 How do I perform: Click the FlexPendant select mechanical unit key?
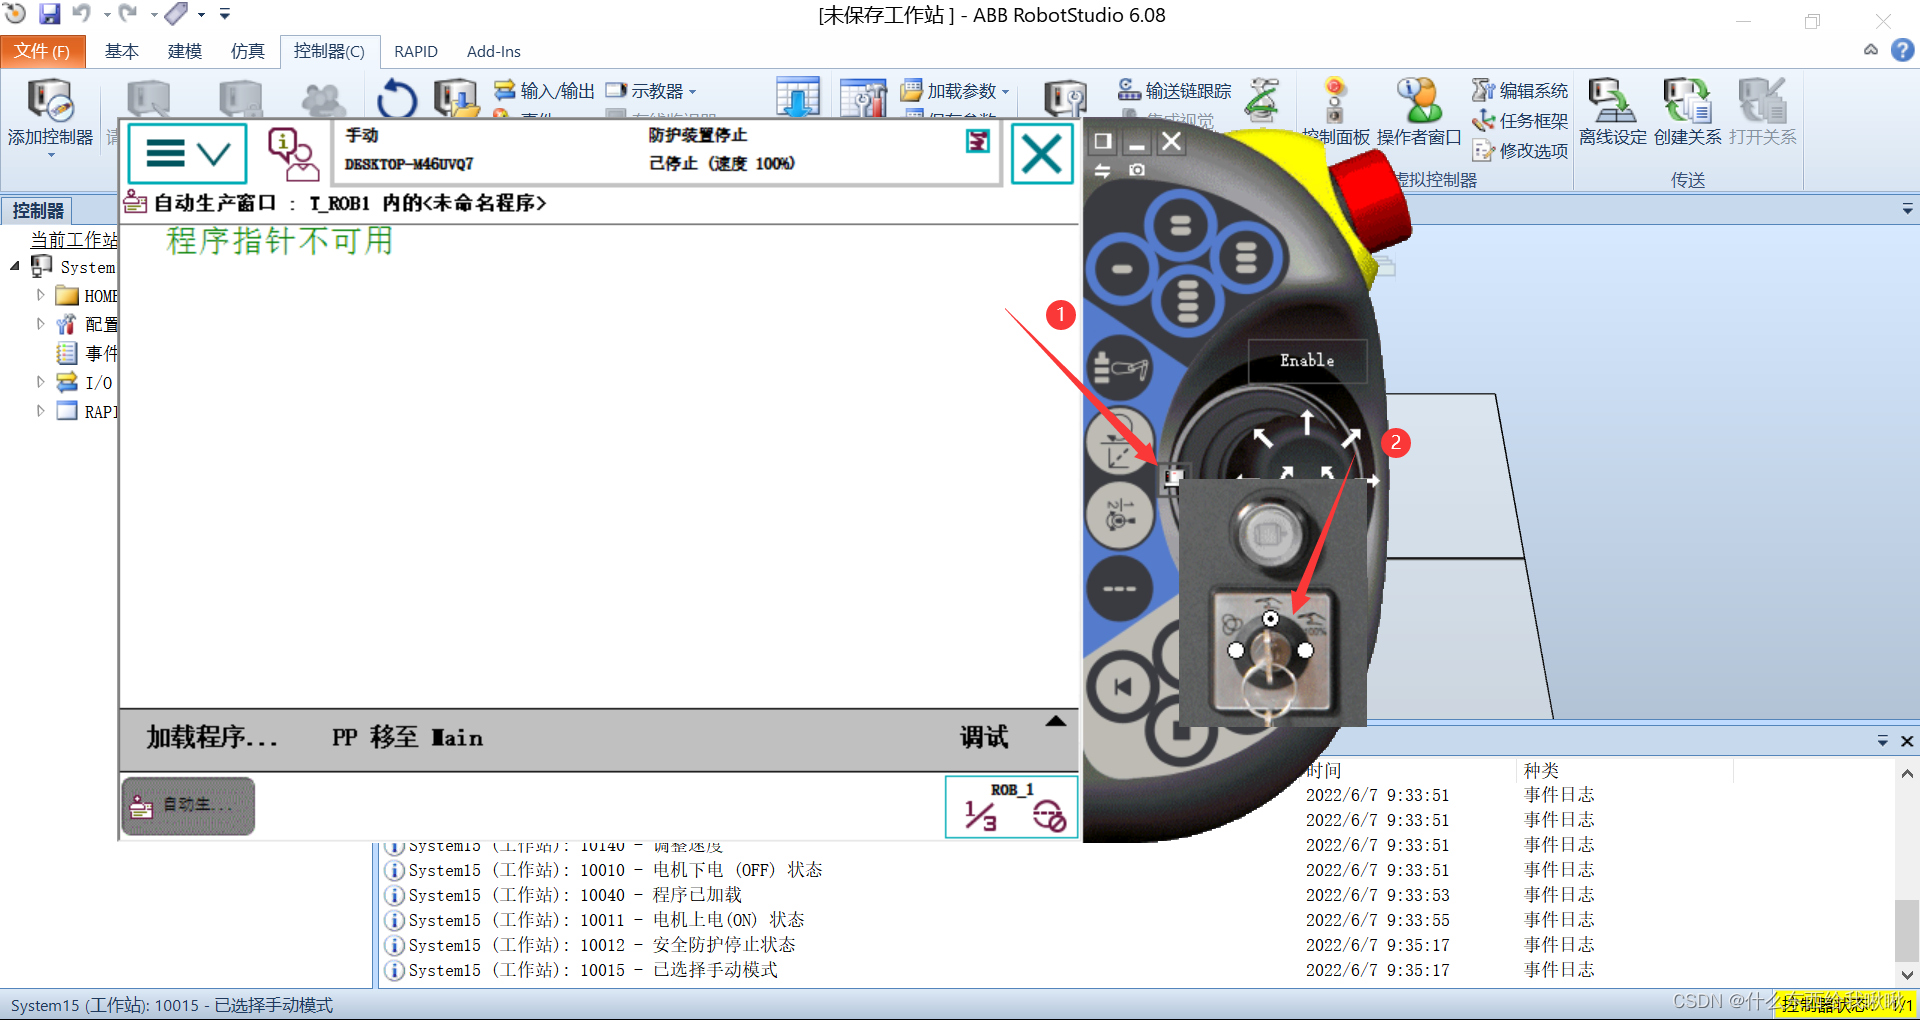[x=1120, y=369]
